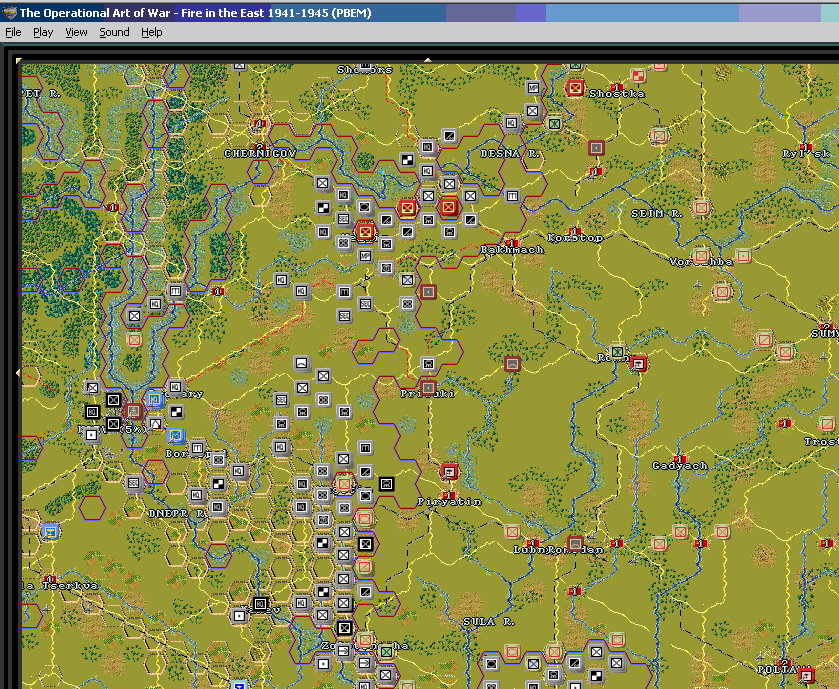The height and width of the screenshot is (689, 839).
Task: Click the map scroll-up arrow on top border
Action: pyautogui.click(x=428, y=60)
